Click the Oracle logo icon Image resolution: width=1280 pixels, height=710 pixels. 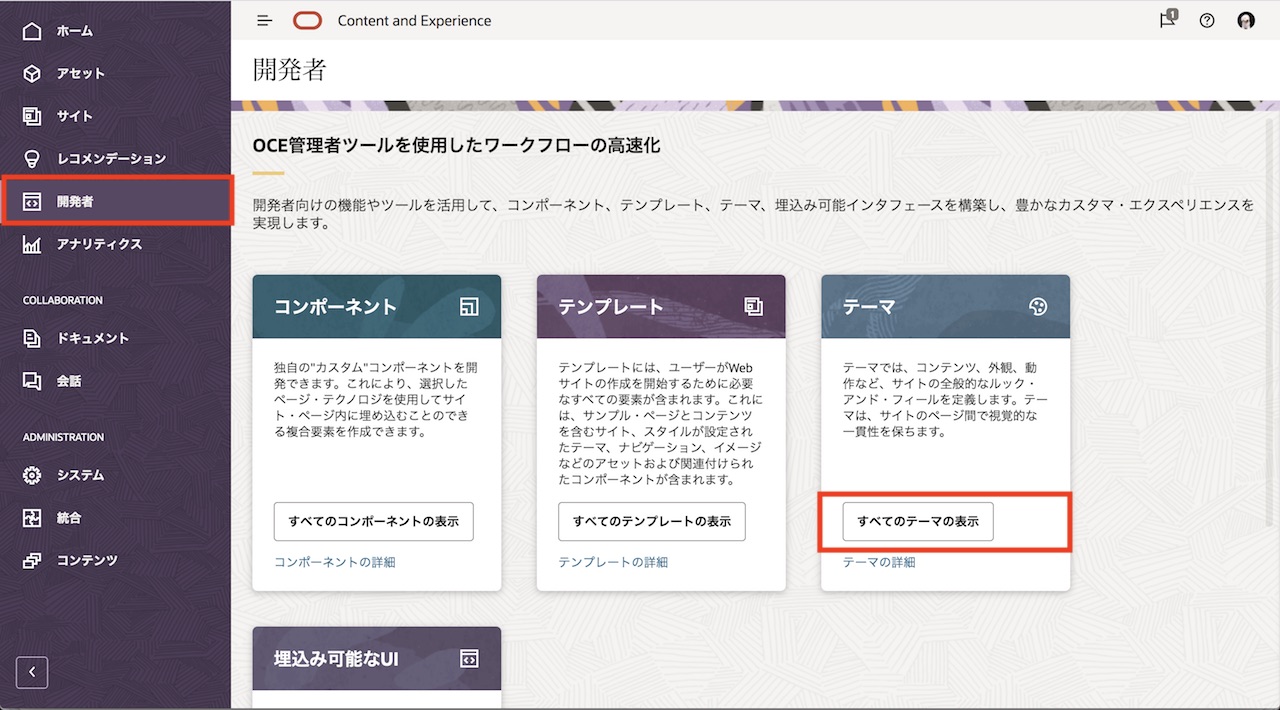point(308,20)
